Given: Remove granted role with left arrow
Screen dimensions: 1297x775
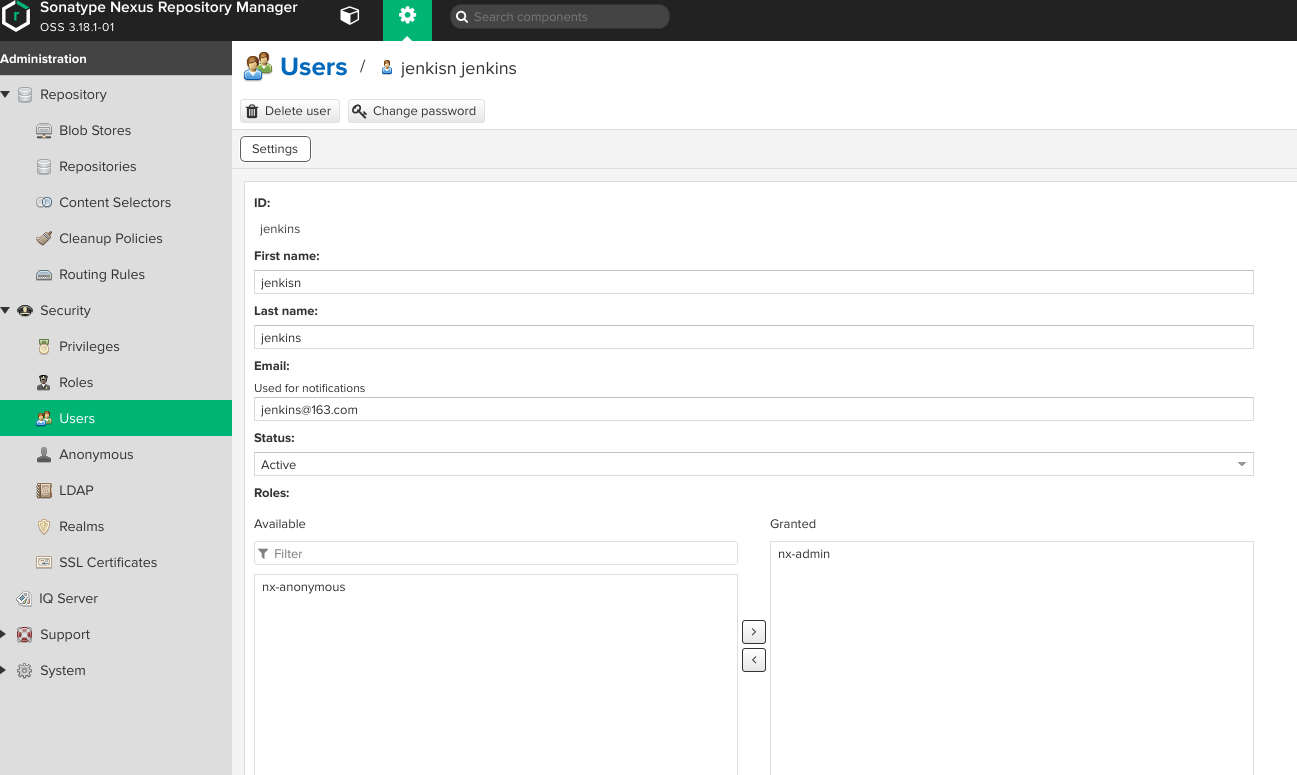Looking at the screenshot, I should coord(754,660).
